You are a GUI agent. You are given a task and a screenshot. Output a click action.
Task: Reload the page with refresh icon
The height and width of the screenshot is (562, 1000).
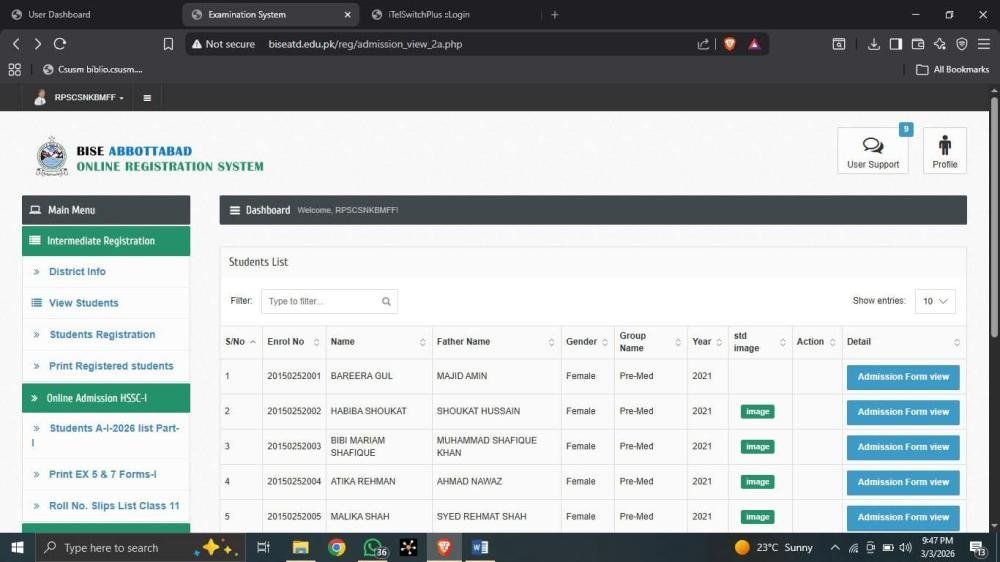(60, 44)
